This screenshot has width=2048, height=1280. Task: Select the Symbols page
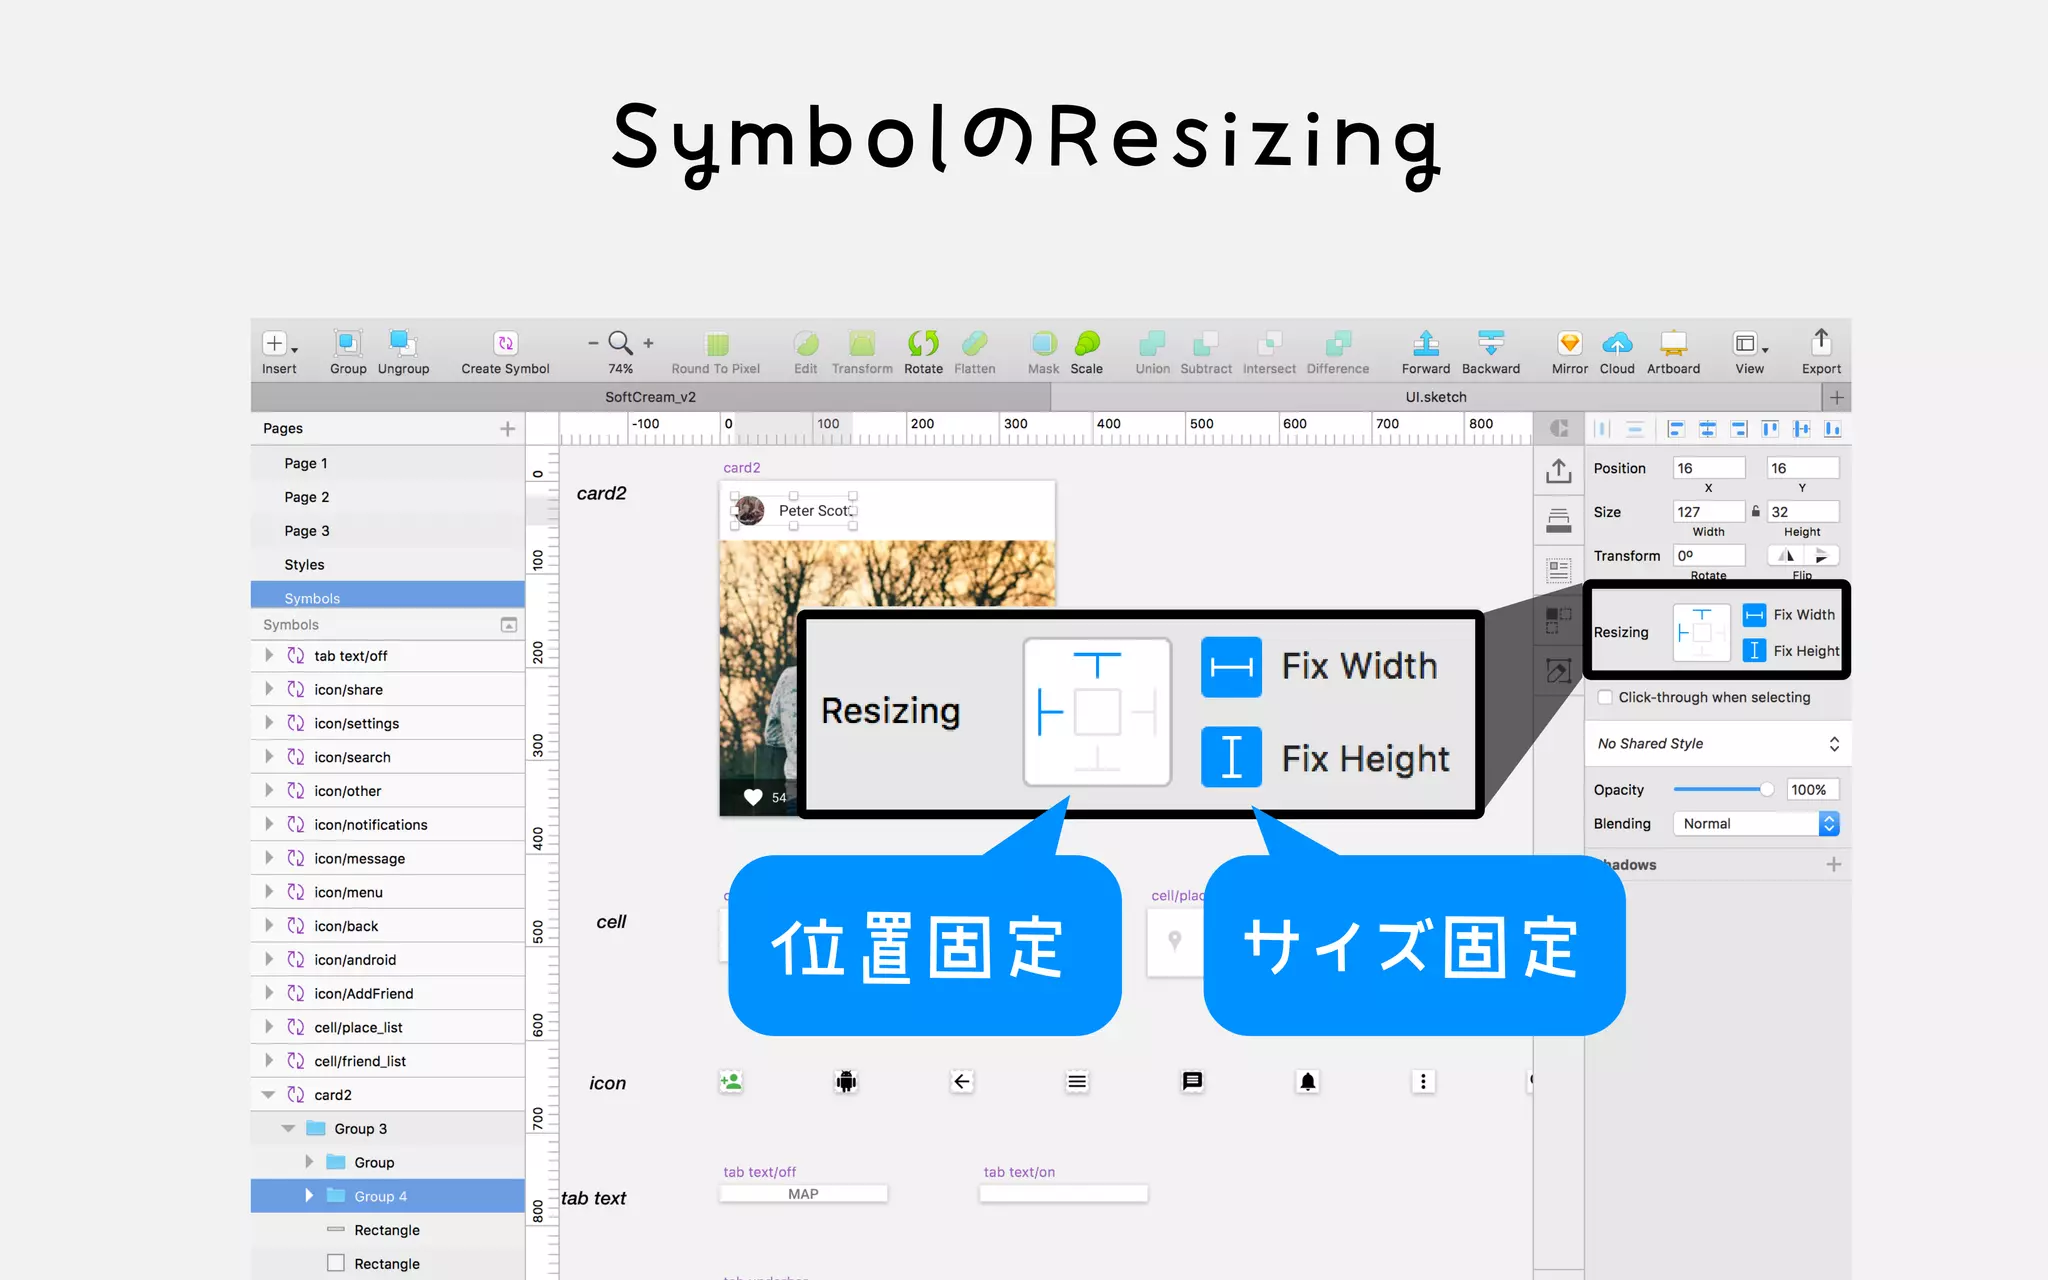388,596
